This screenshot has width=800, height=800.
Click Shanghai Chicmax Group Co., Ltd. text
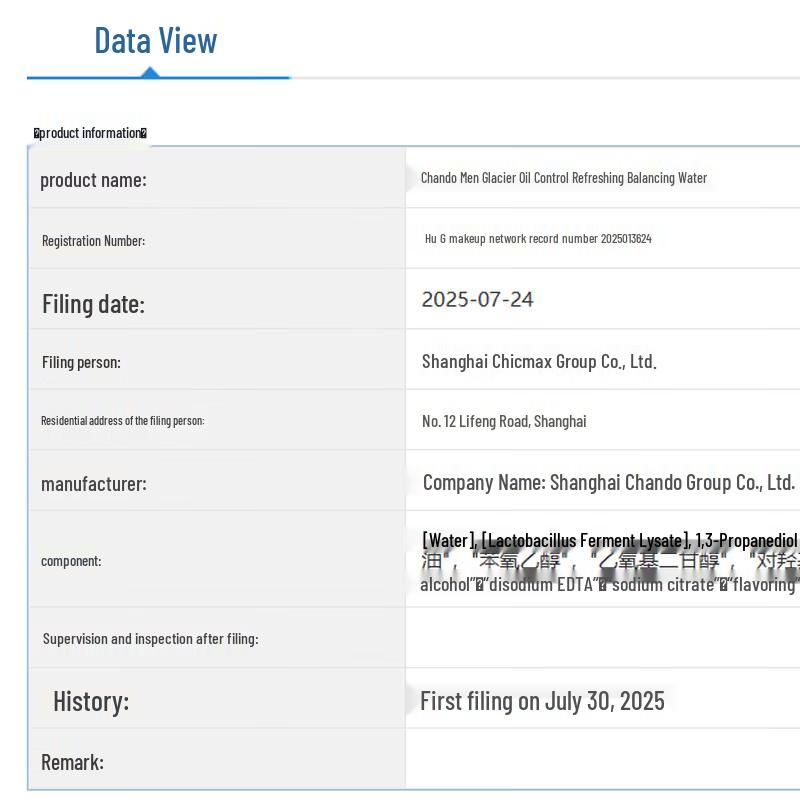(538, 362)
